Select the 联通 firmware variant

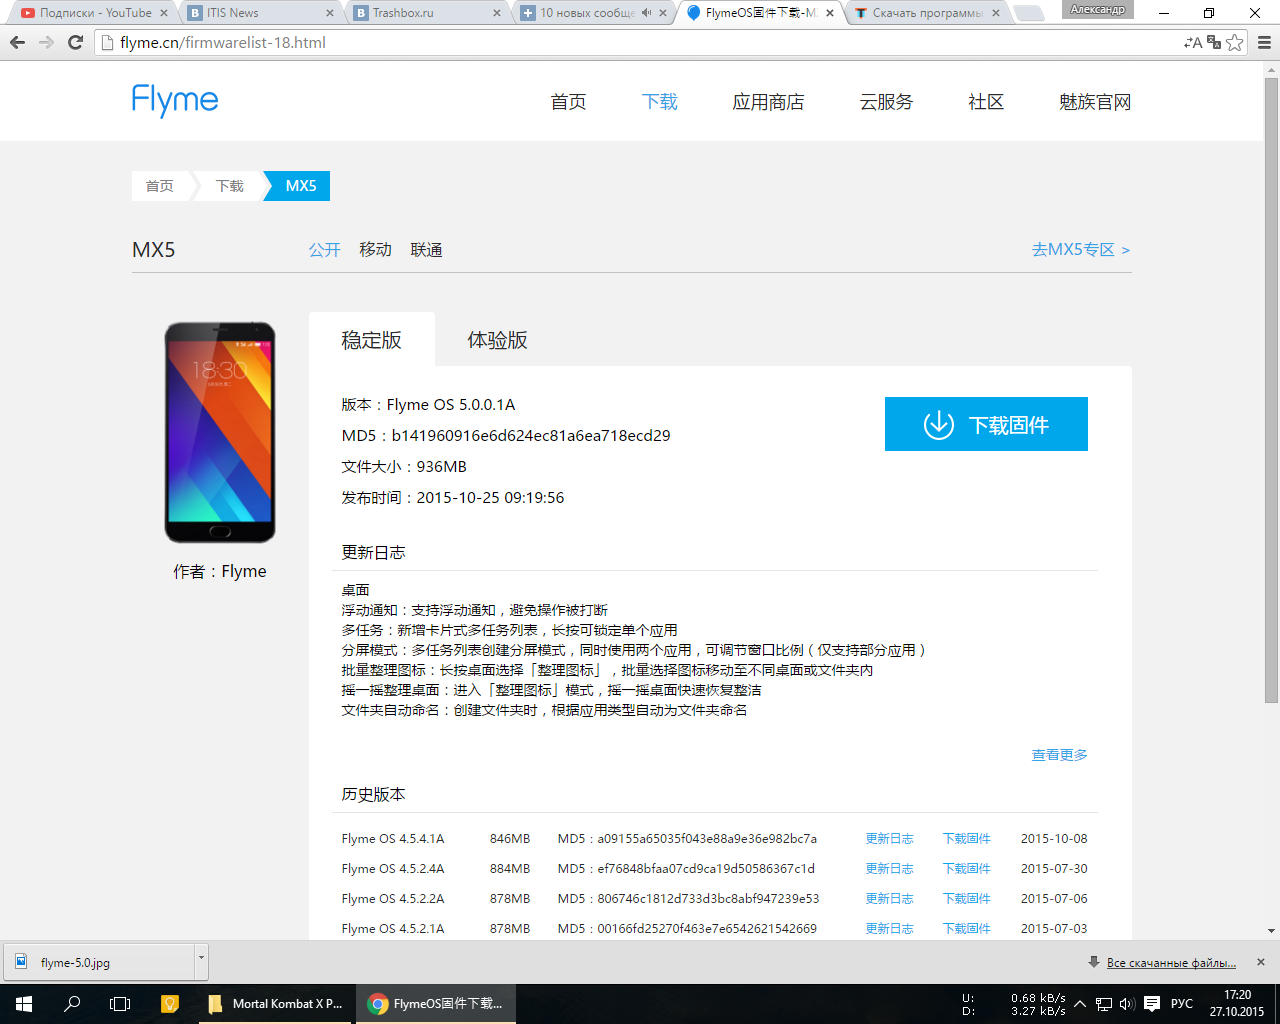point(427,250)
